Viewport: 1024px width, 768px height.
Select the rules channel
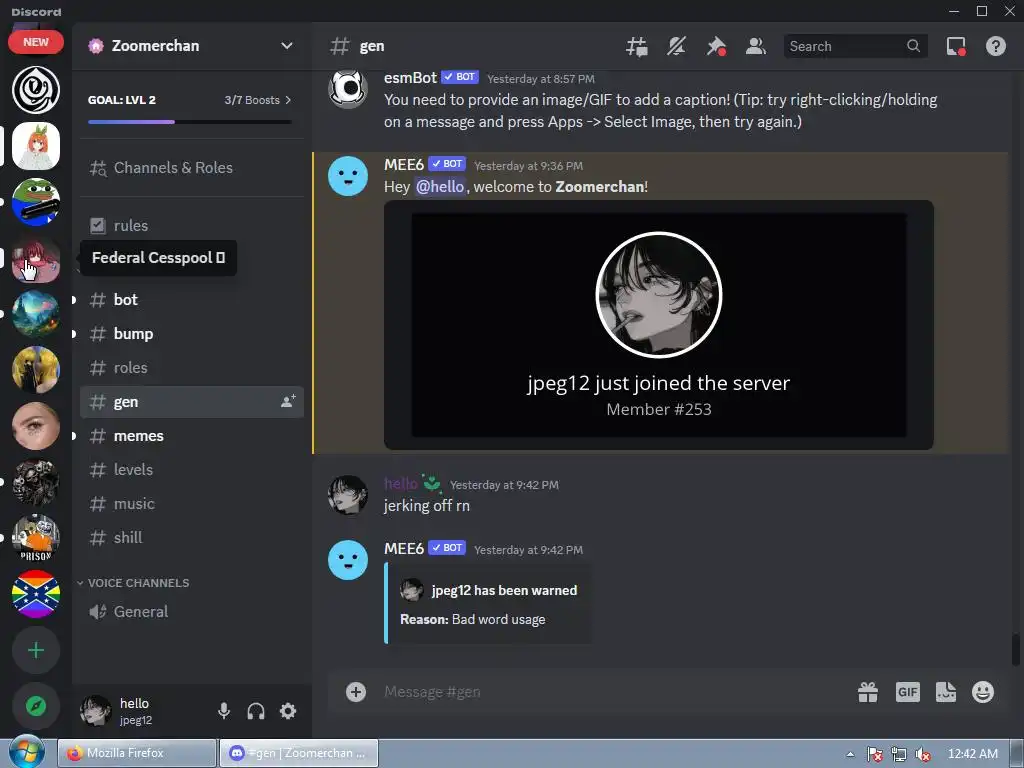191,225
